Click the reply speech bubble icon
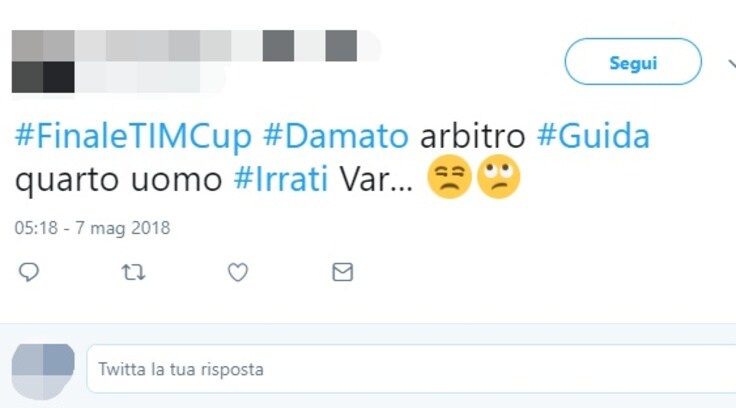 (29, 272)
